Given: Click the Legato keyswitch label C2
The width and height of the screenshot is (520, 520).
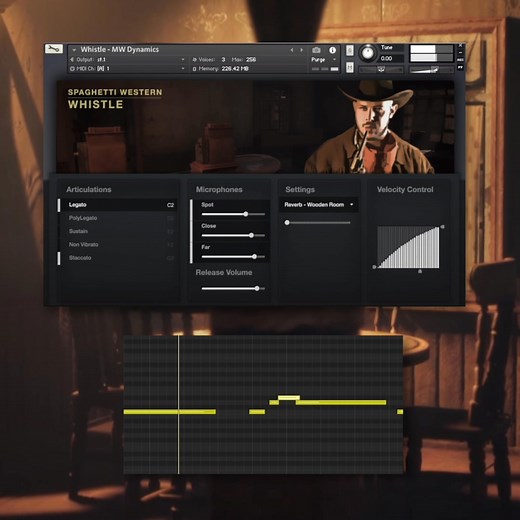Looking at the screenshot, I should [170, 205].
